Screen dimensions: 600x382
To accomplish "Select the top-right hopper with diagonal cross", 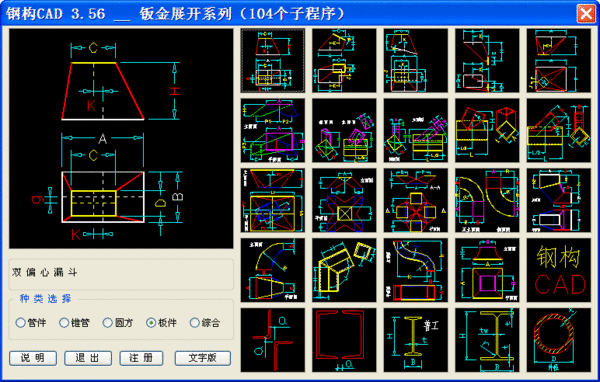I will [559, 60].
